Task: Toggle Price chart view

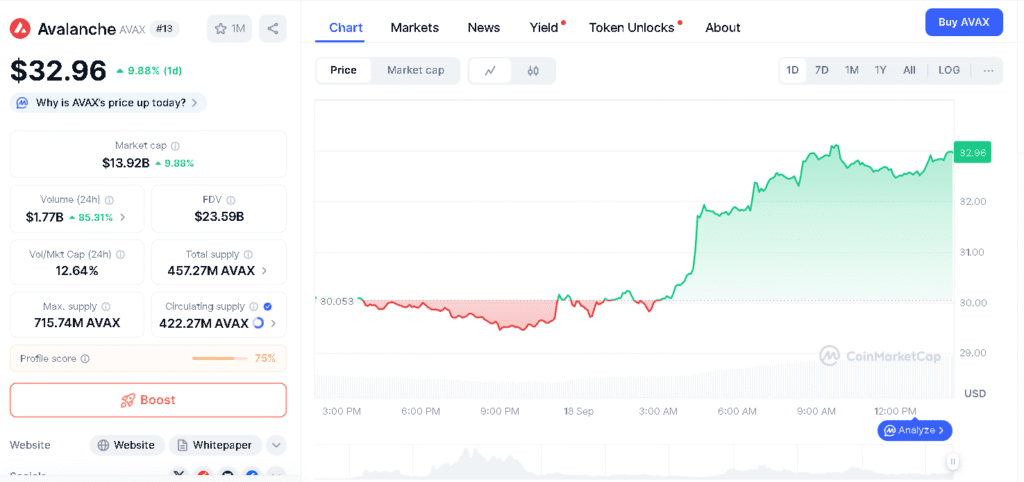Action: [343, 71]
